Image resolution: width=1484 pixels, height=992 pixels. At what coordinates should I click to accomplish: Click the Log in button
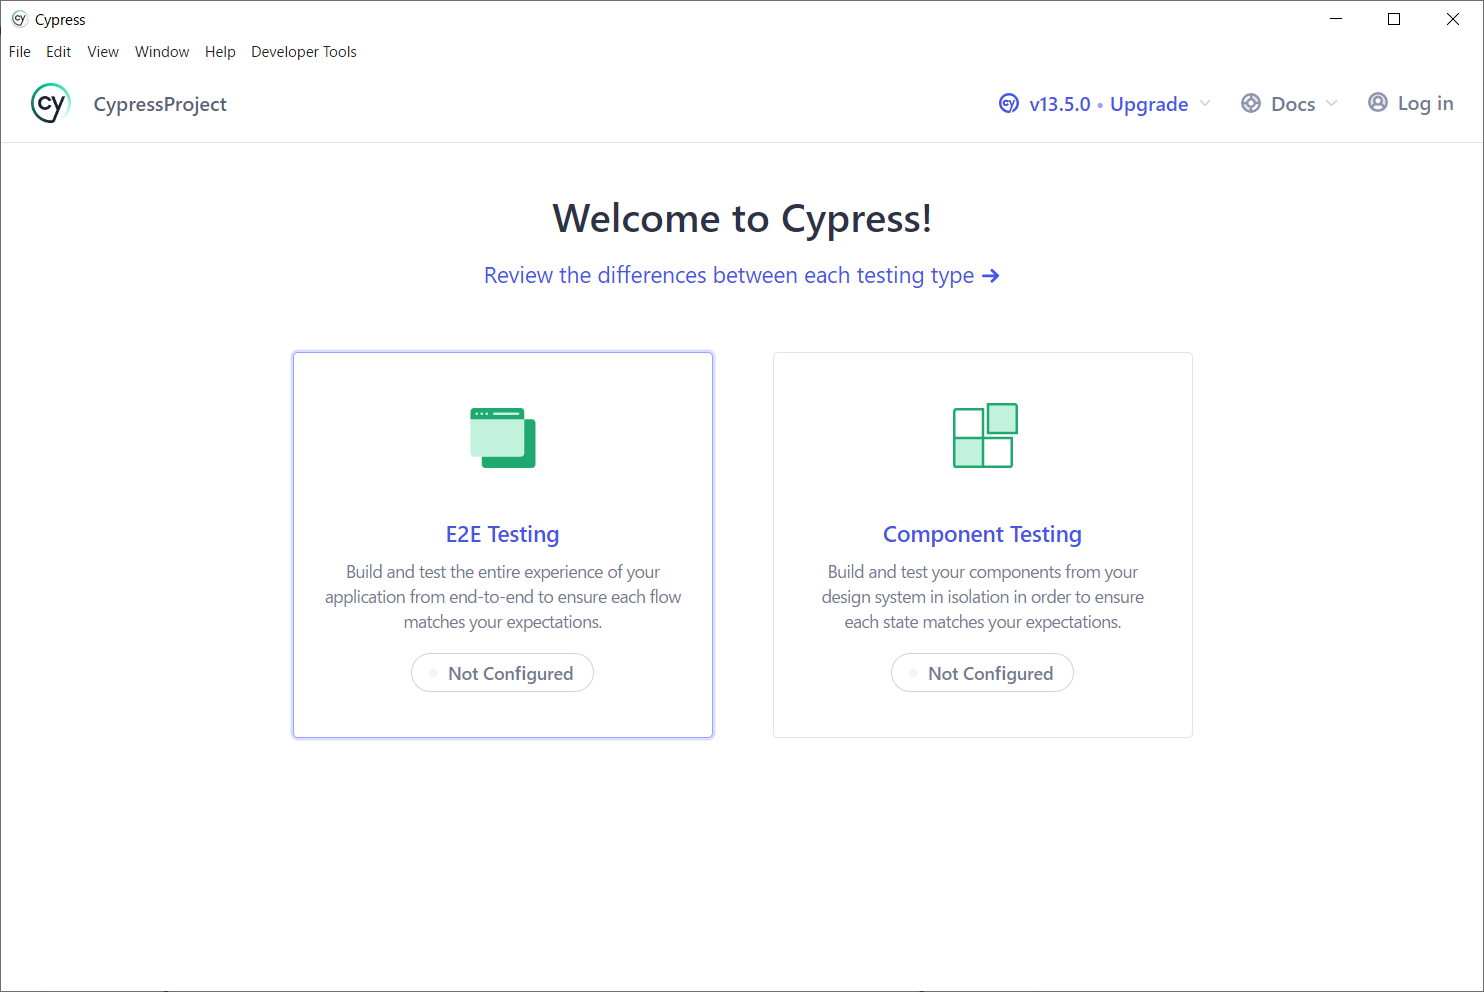click(x=1411, y=103)
